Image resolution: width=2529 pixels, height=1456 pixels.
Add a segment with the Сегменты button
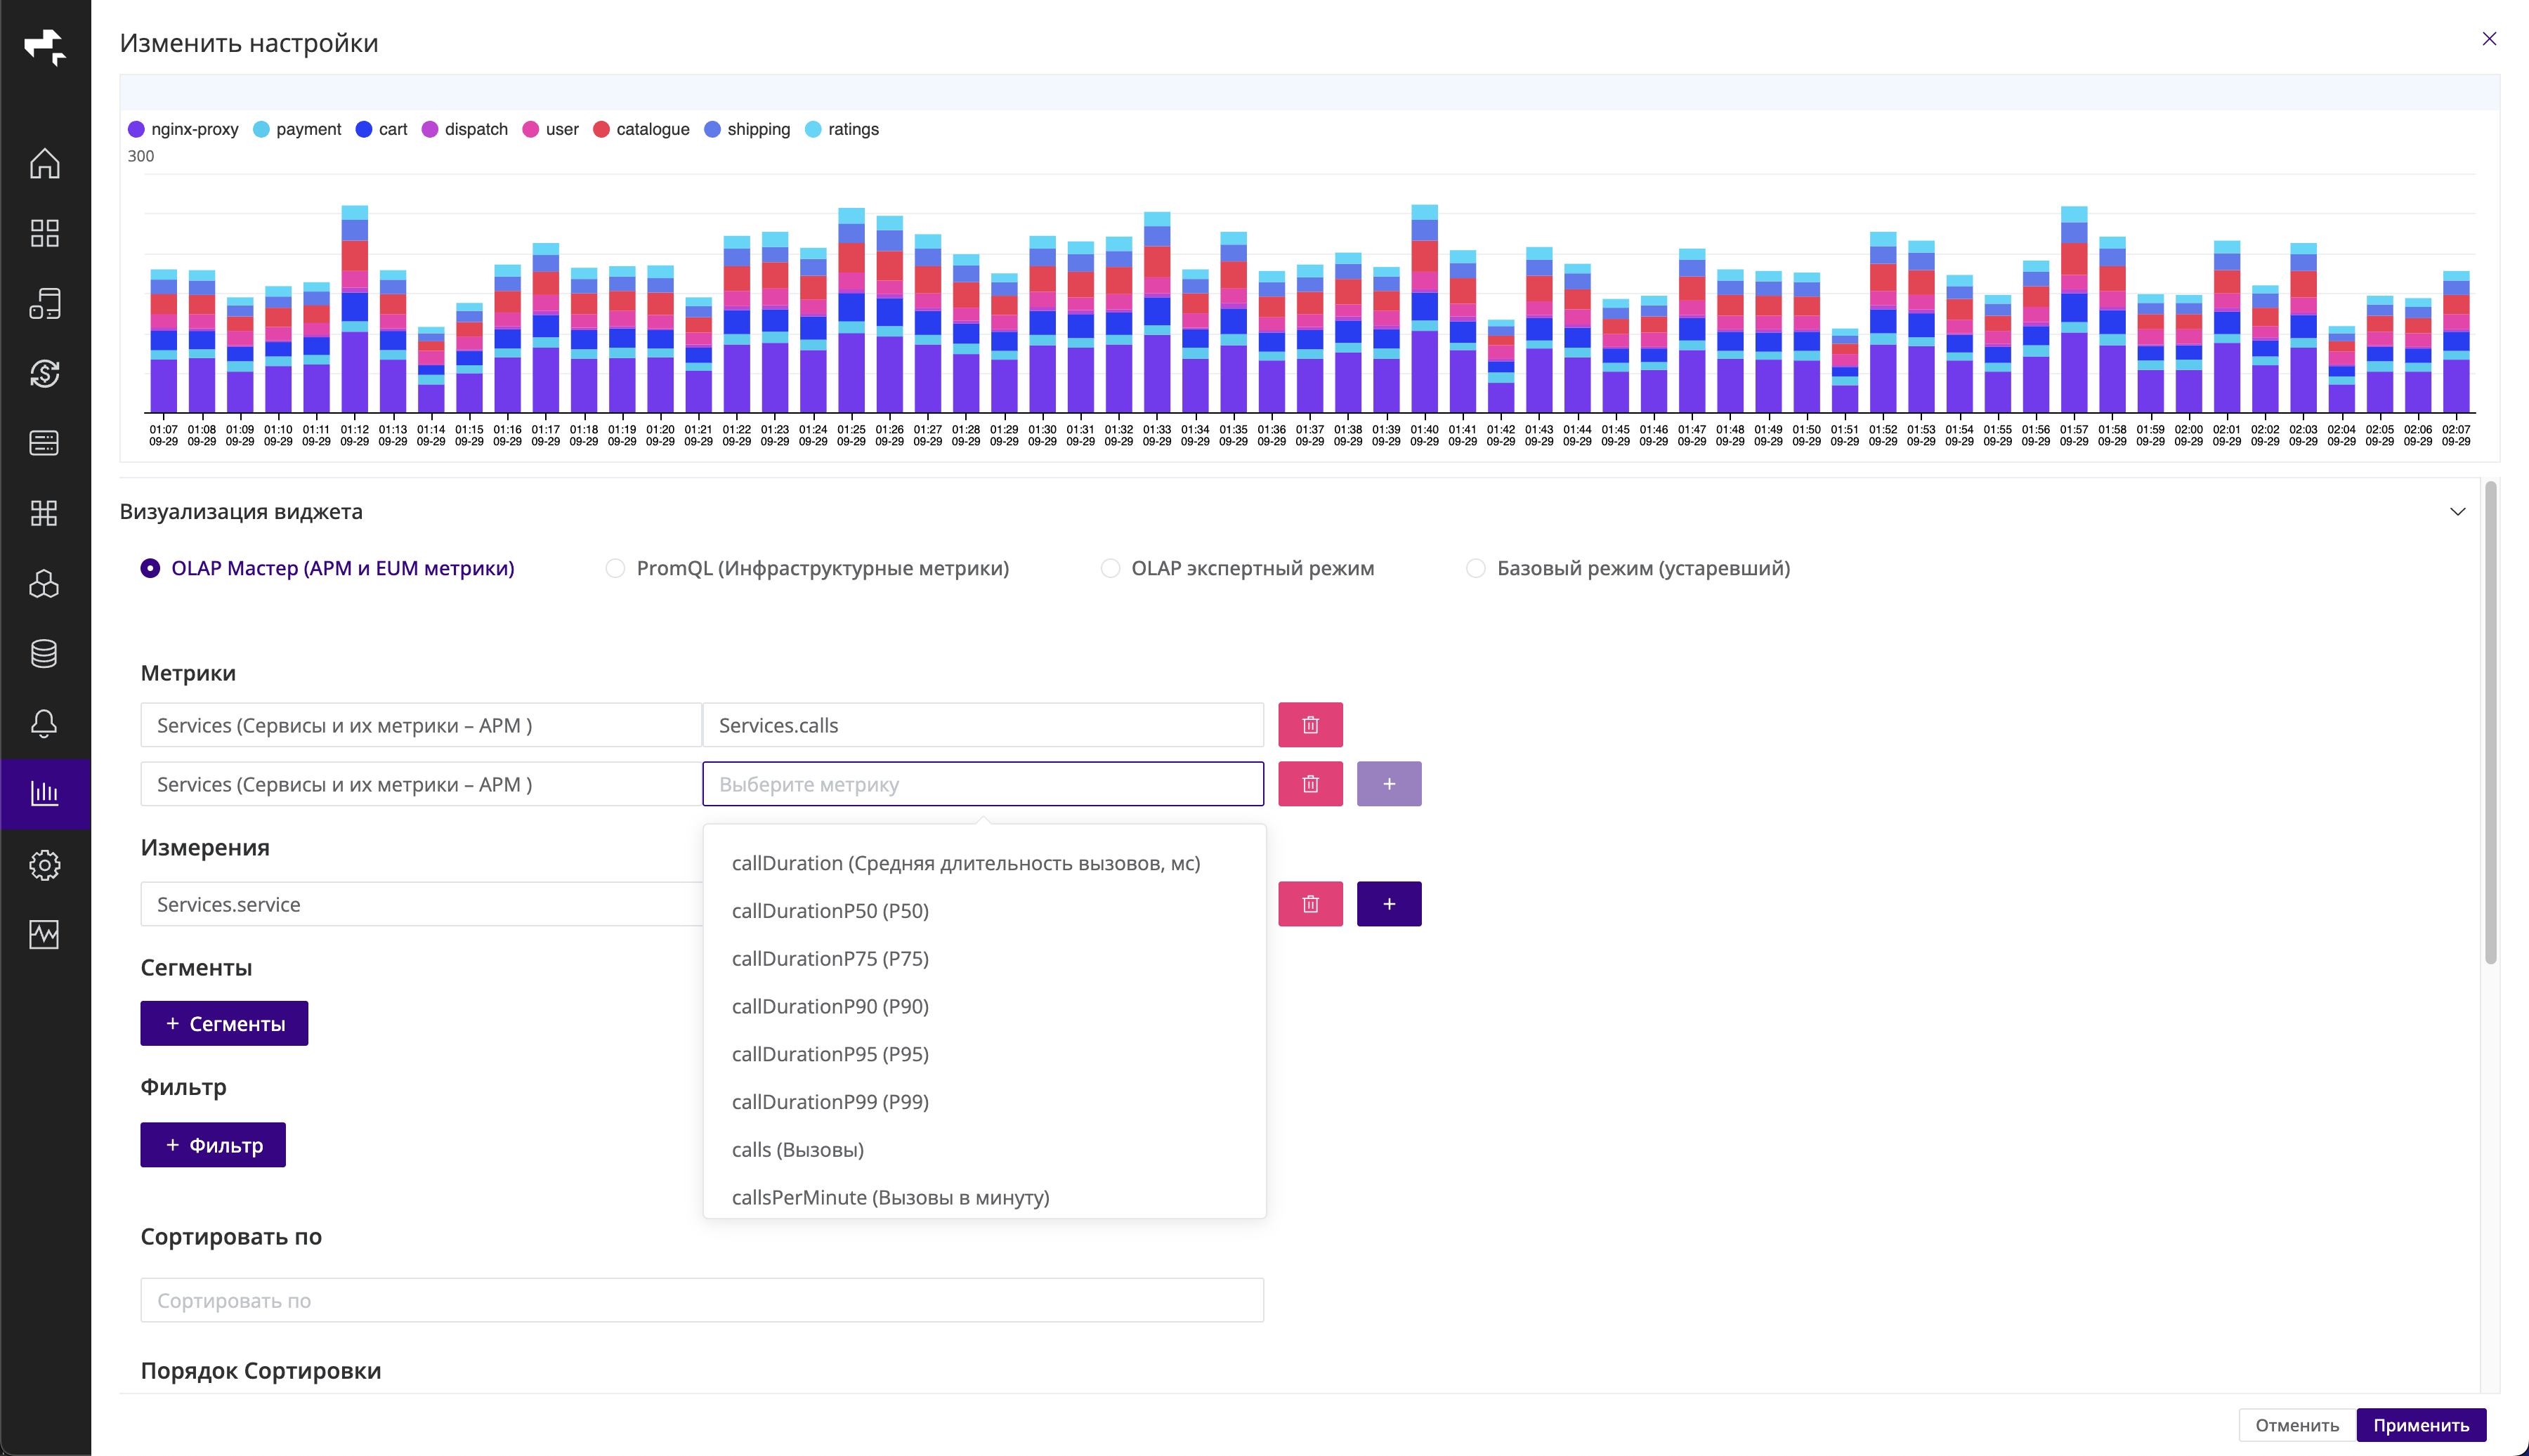point(223,1023)
